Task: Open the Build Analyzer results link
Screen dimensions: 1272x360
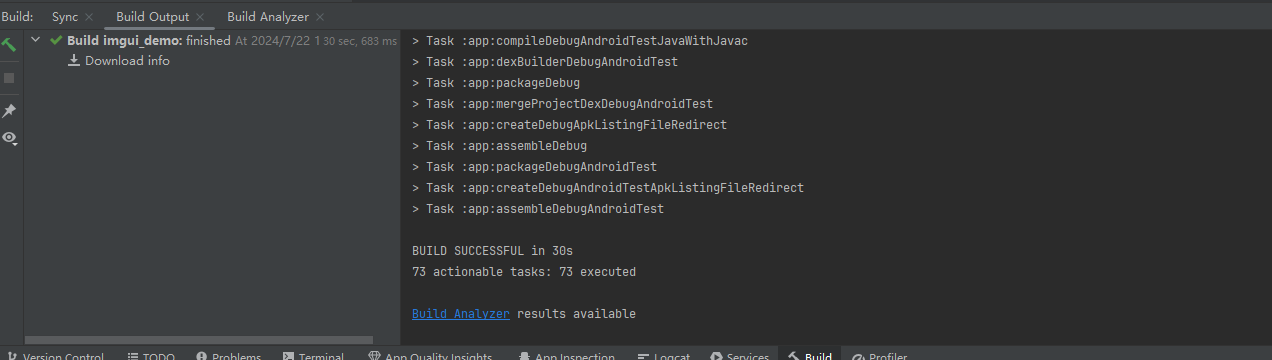Action: click(x=461, y=314)
